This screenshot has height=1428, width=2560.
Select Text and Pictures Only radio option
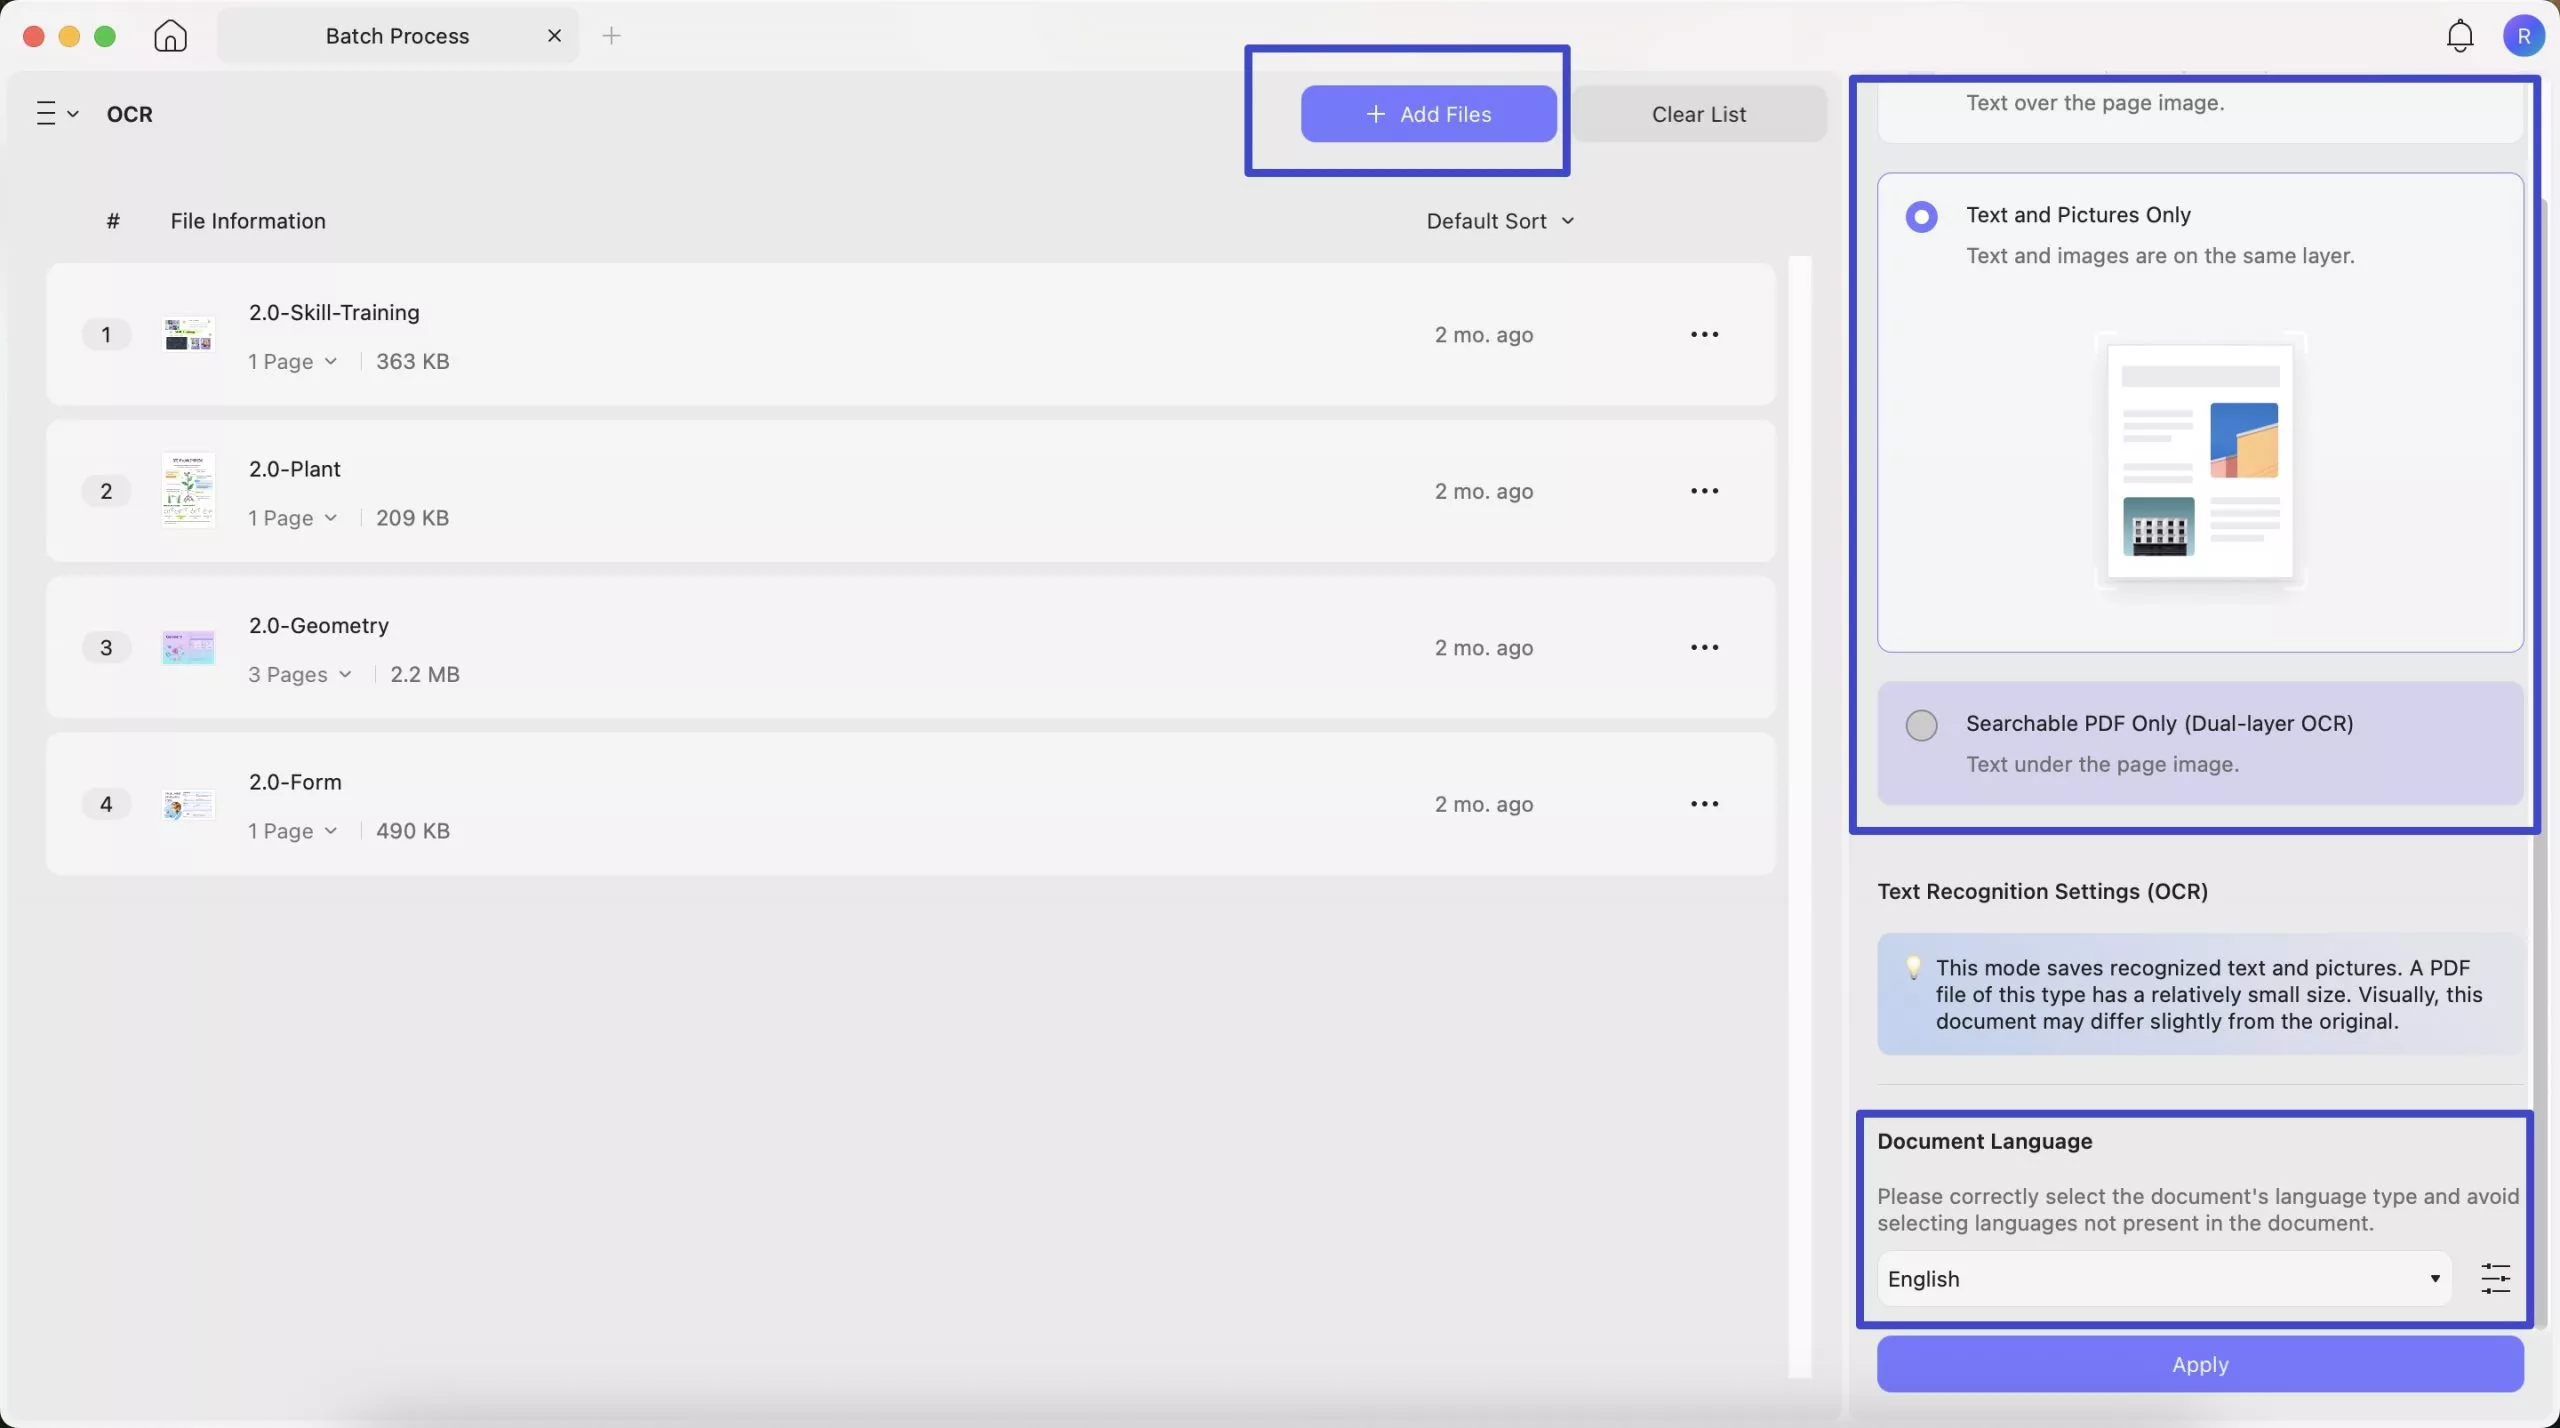[x=1920, y=216]
